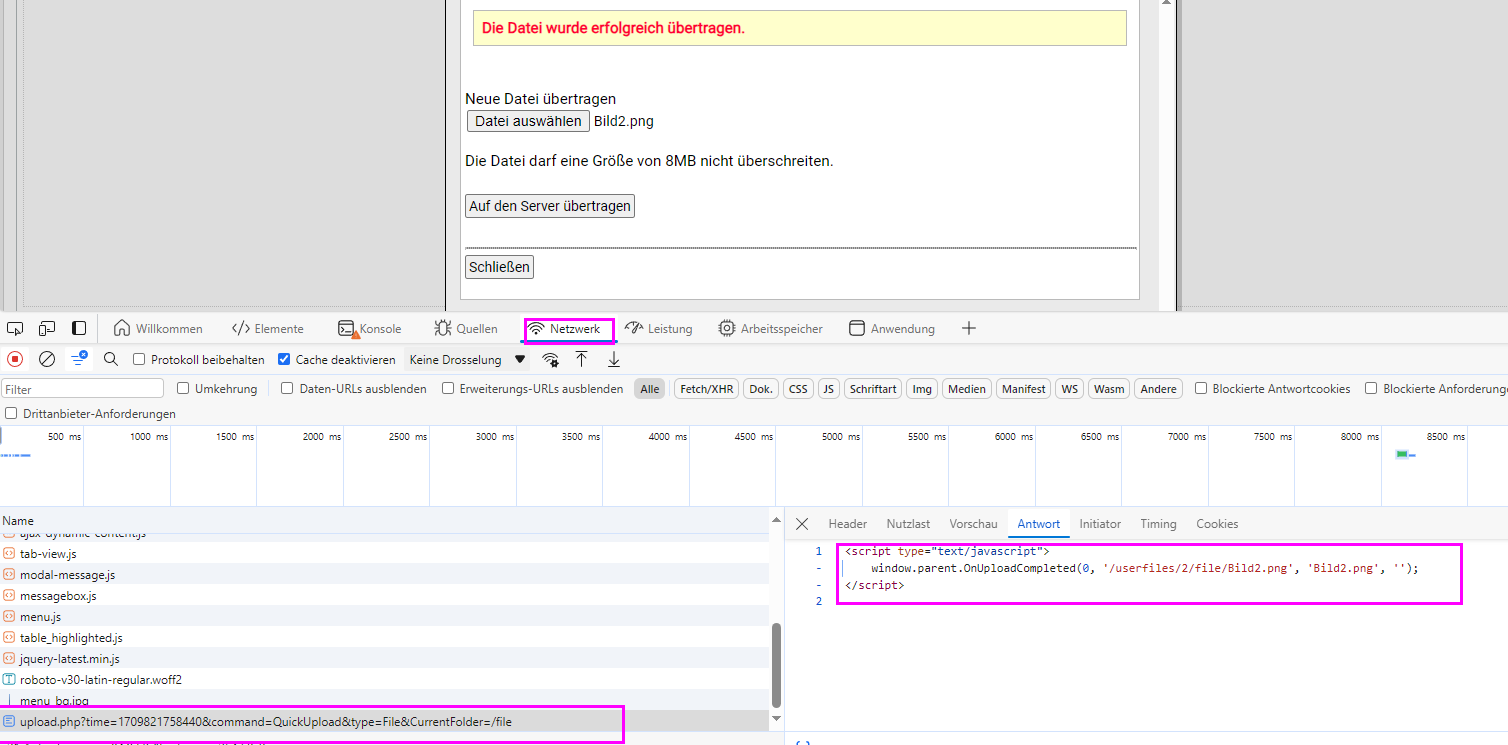
Task: Open the Cookies details tab
Action: (1217, 524)
